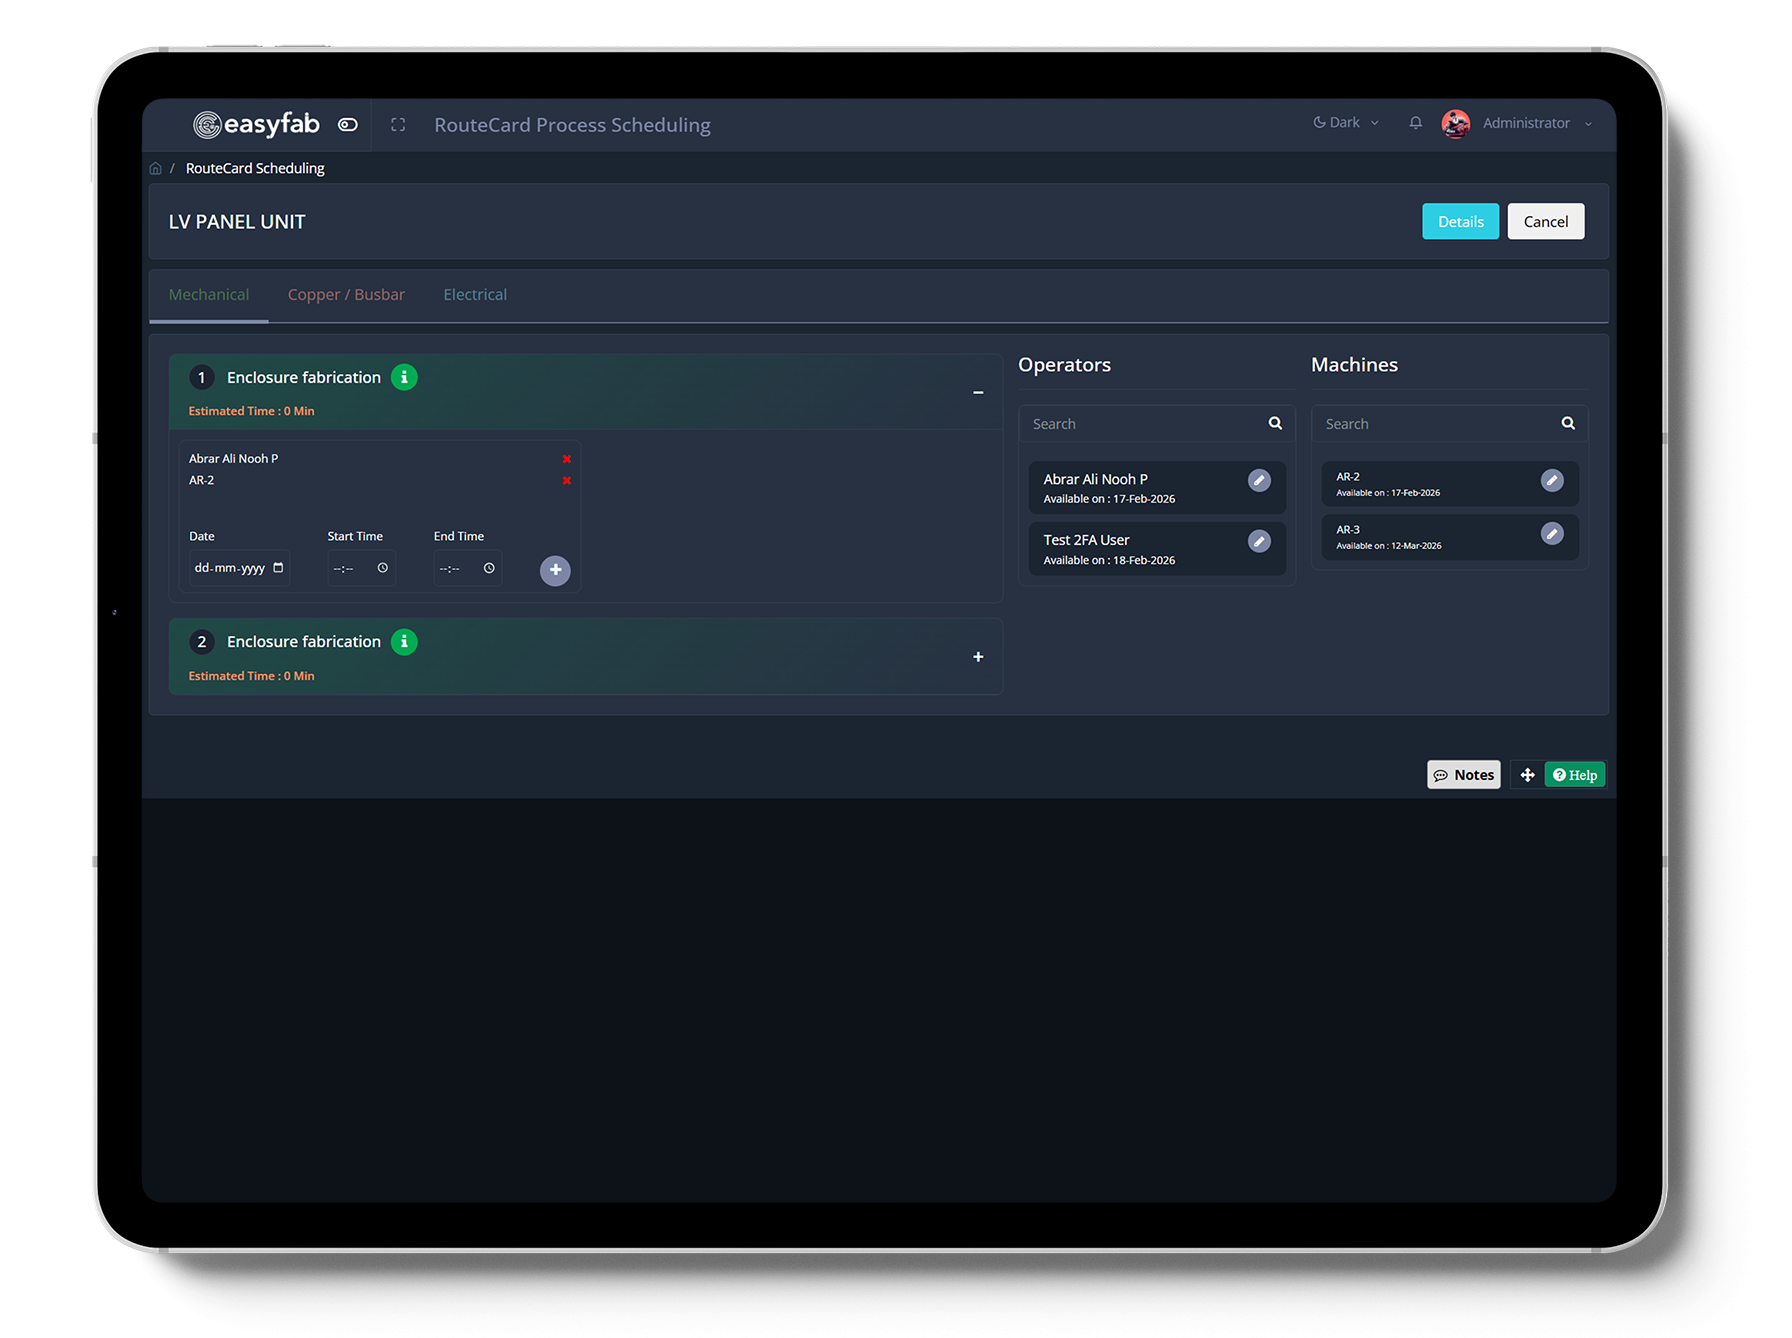The width and height of the screenshot is (1792, 1338).
Task: Click the Administrator avatar picture
Action: coord(1455,123)
